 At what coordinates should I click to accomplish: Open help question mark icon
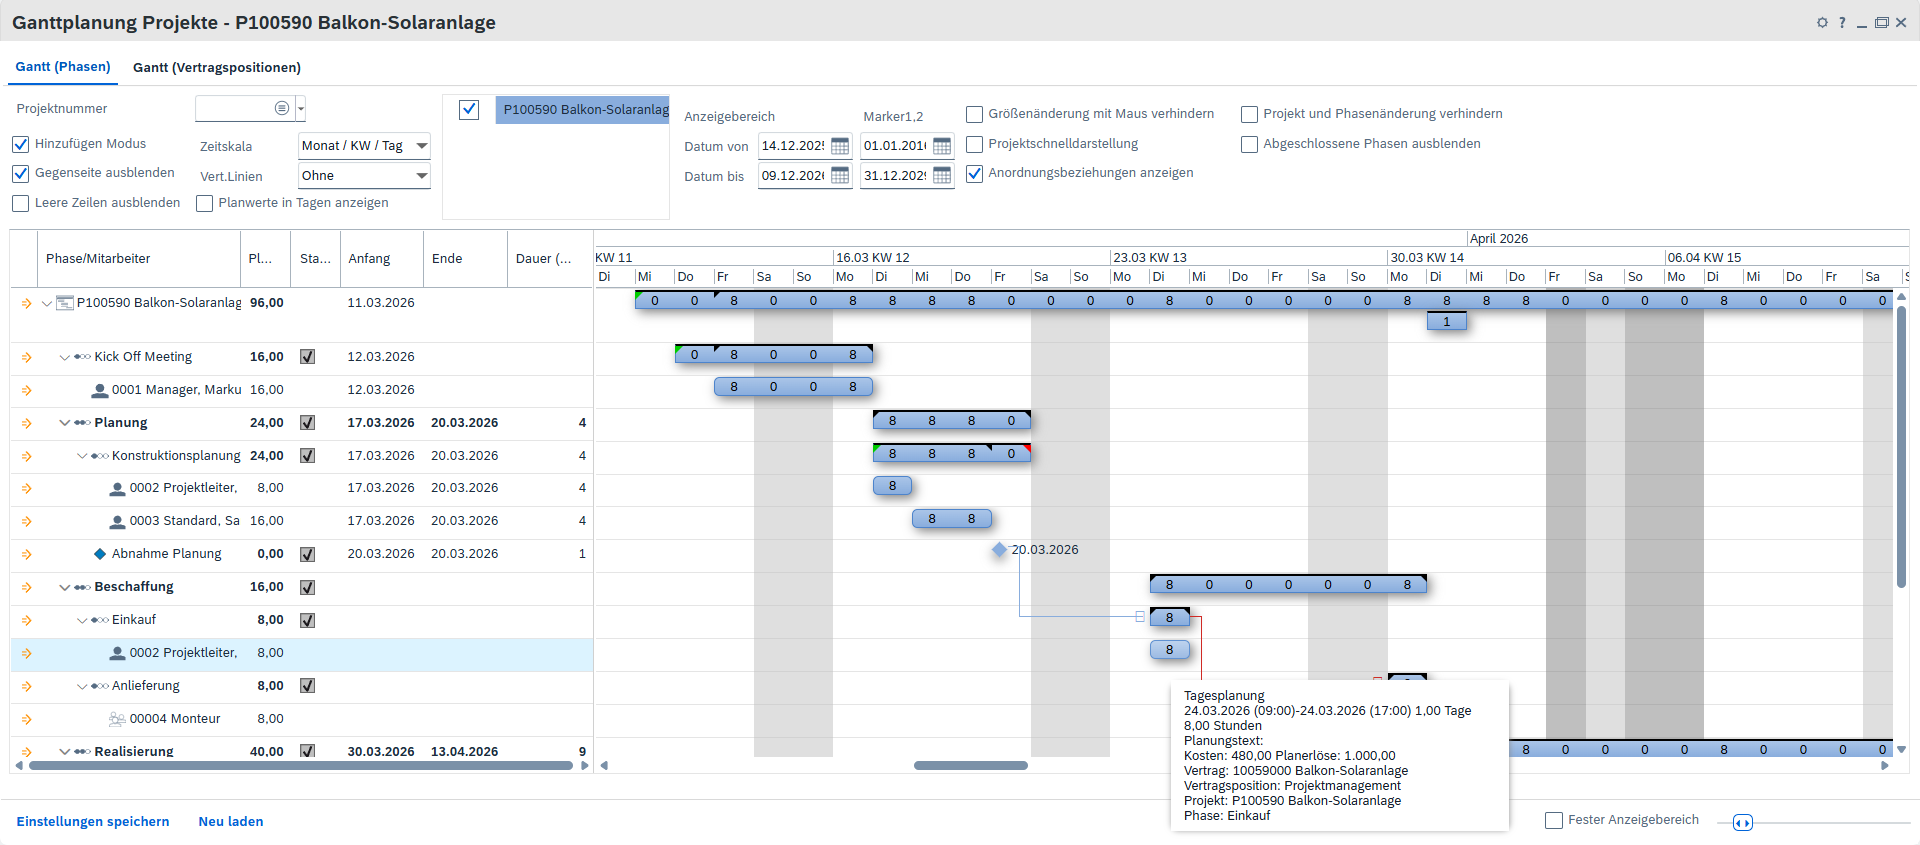[1842, 22]
